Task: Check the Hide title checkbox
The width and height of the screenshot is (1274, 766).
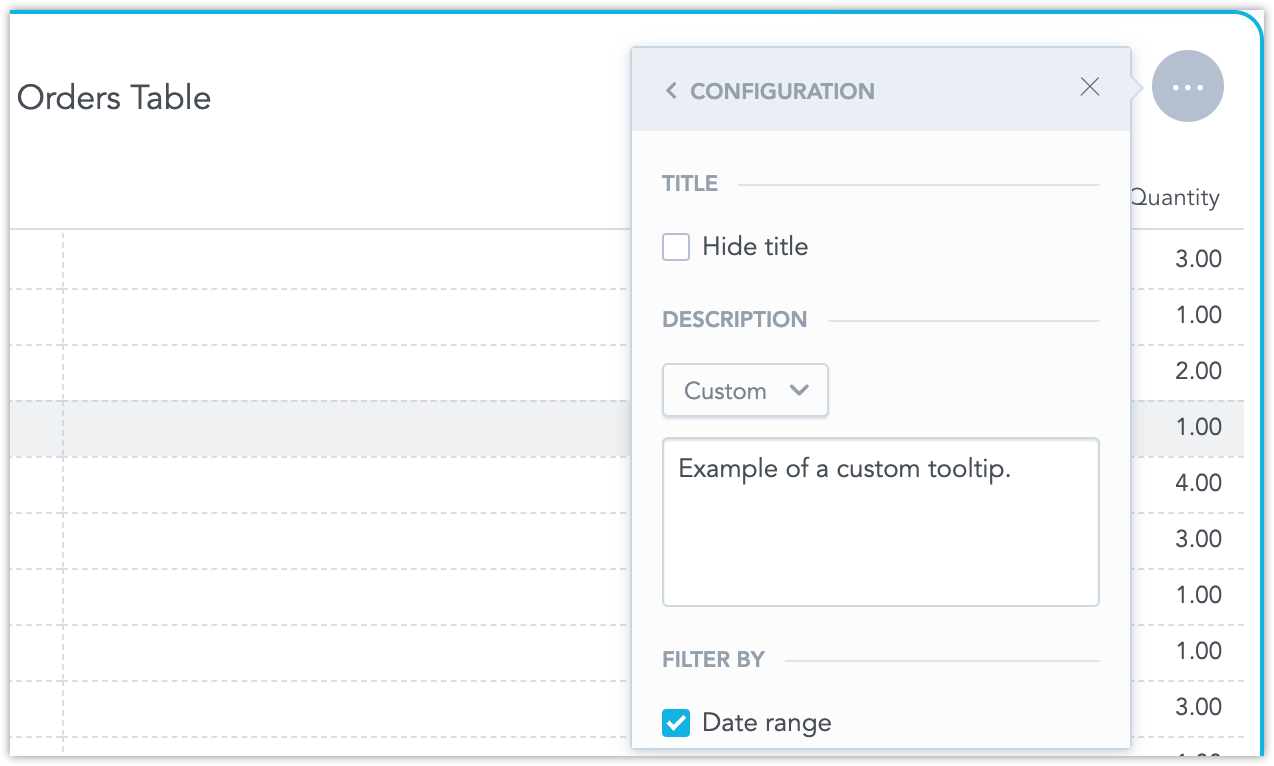Action: (x=676, y=247)
